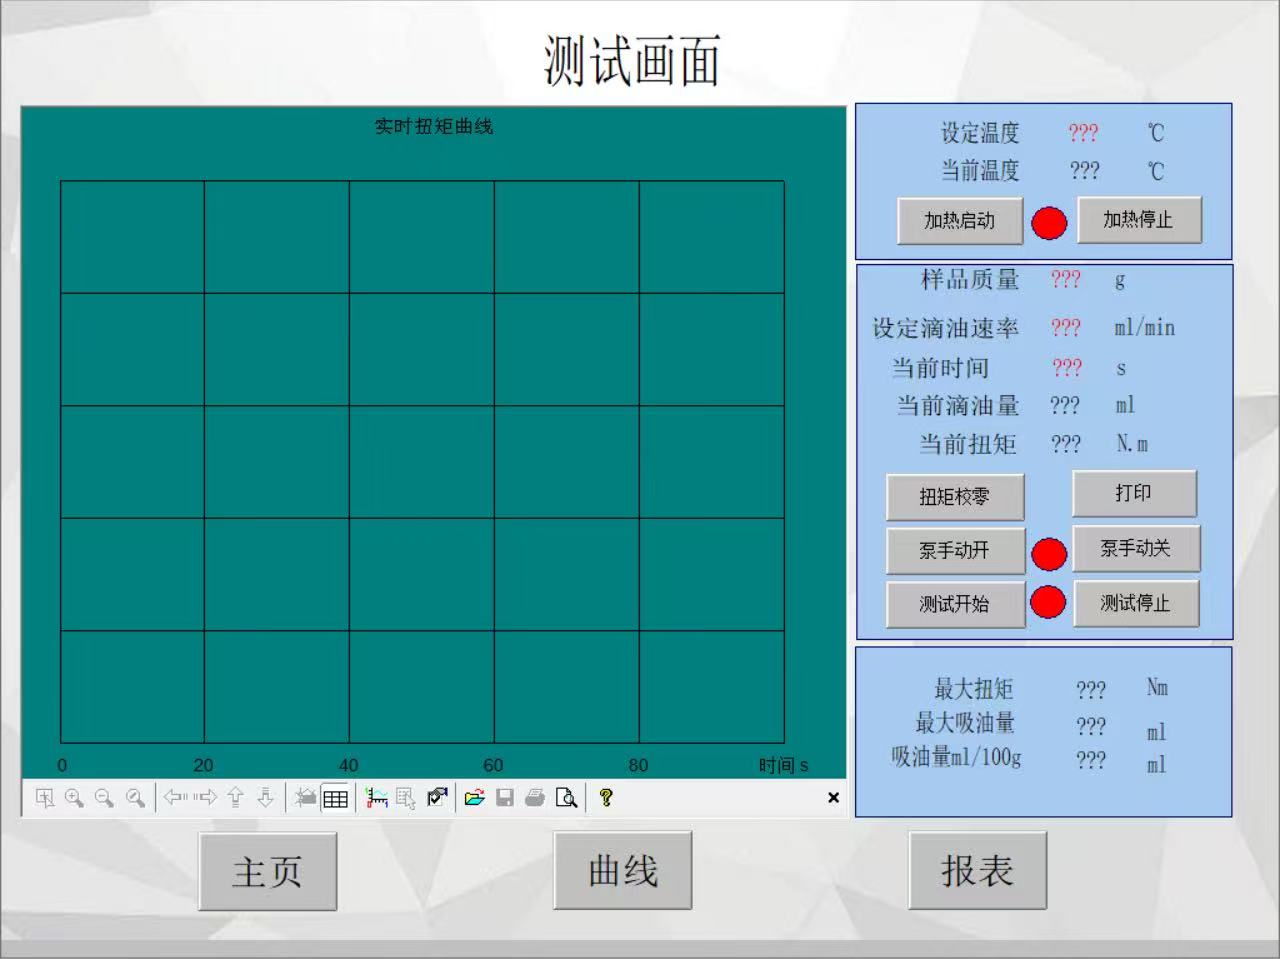This screenshot has height=959, width=1280.
Task: Open help with yellow question mark icon
Action: coord(606,798)
